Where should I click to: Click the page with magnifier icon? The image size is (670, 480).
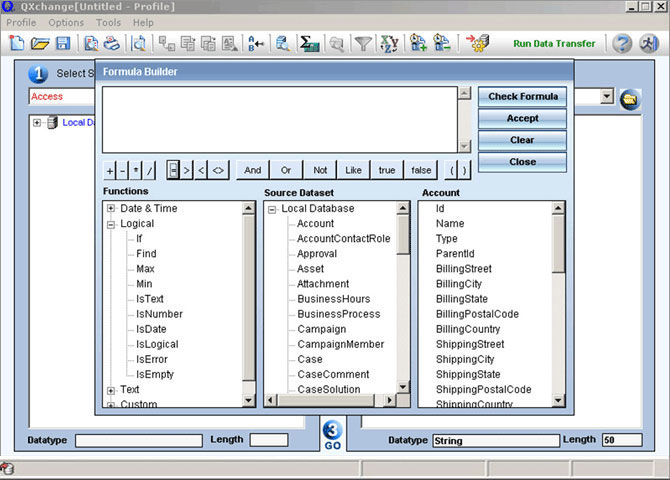138,43
